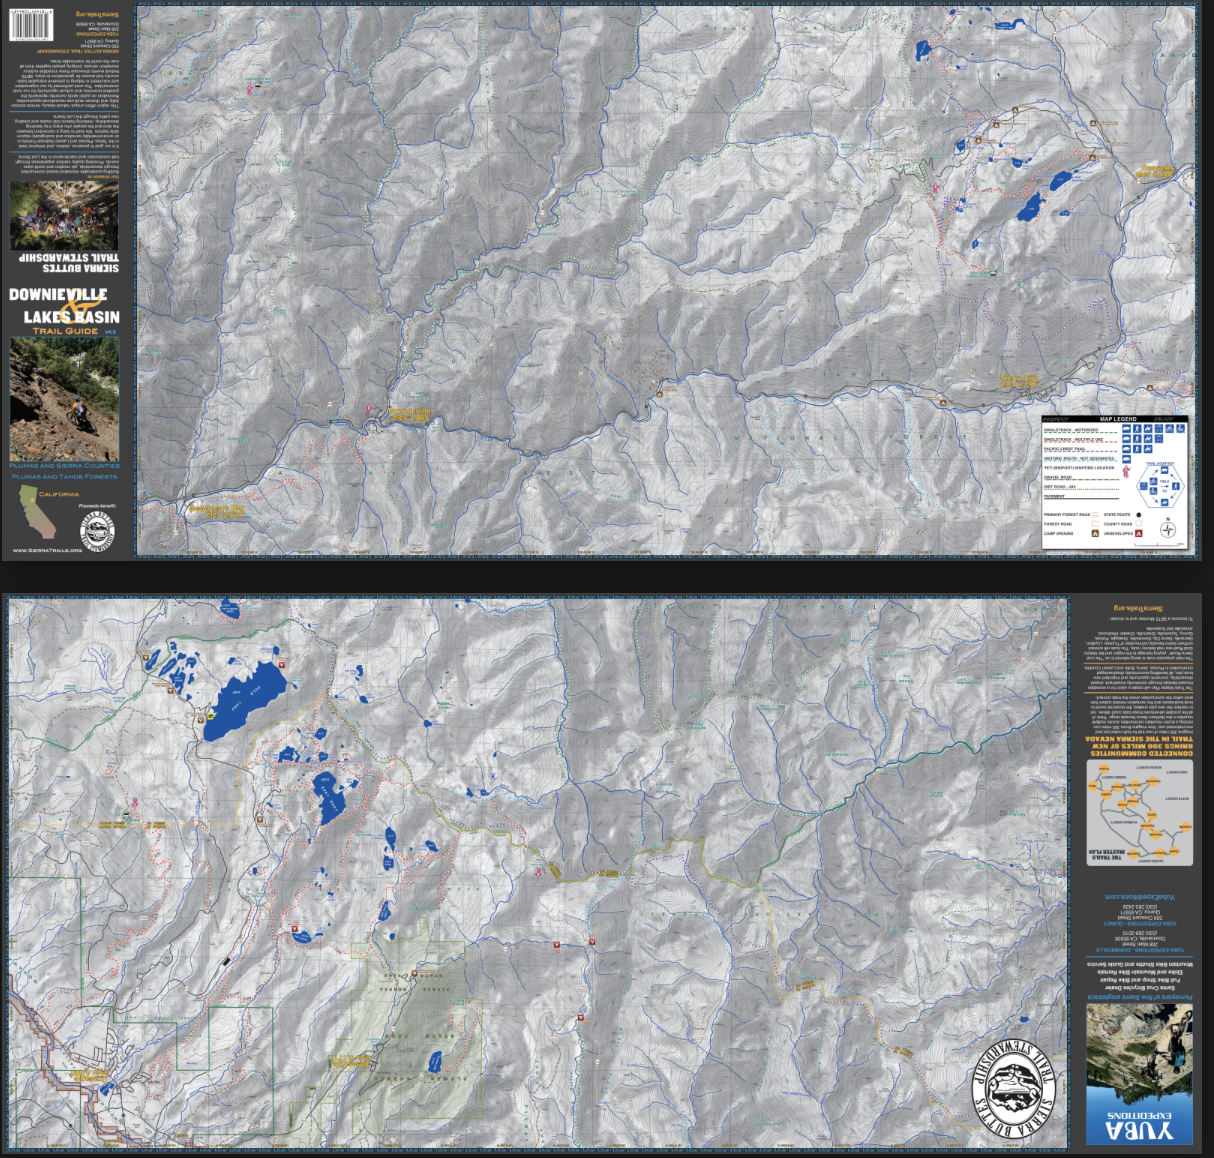Image resolution: width=1214 pixels, height=1158 pixels.
Task: Click the Pavement legend entry
Action: 1081,497
